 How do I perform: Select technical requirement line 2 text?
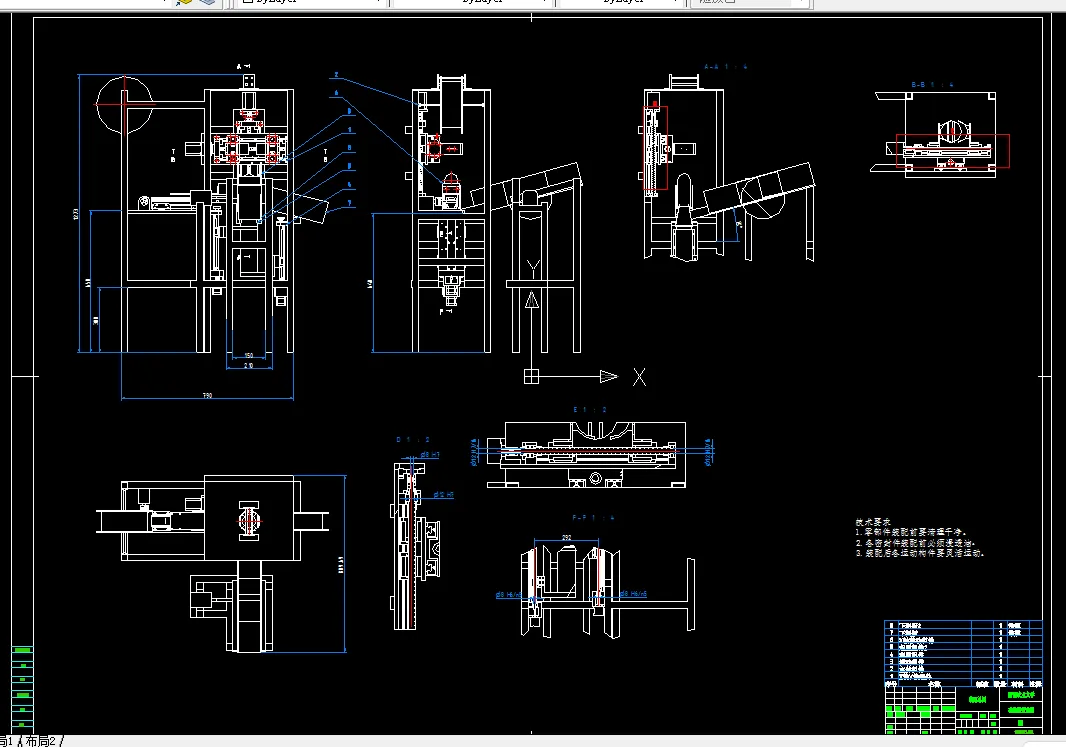(916, 543)
